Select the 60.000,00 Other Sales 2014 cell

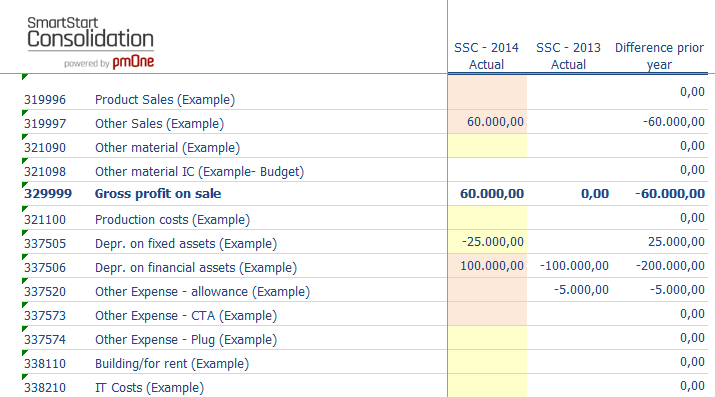[487, 122]
